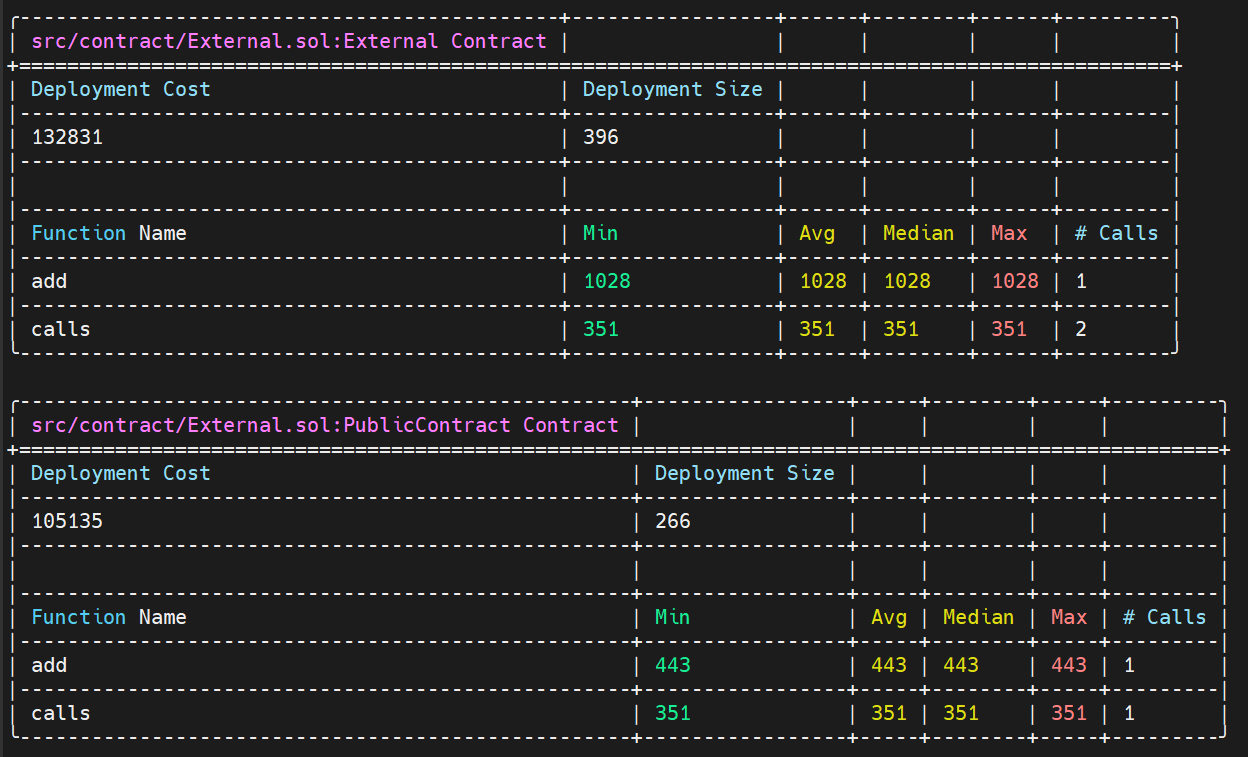Select the calls function name in PublicContract table
Image resolution: width=1248 pixels, height=757 pixels.
coord(61,713)
